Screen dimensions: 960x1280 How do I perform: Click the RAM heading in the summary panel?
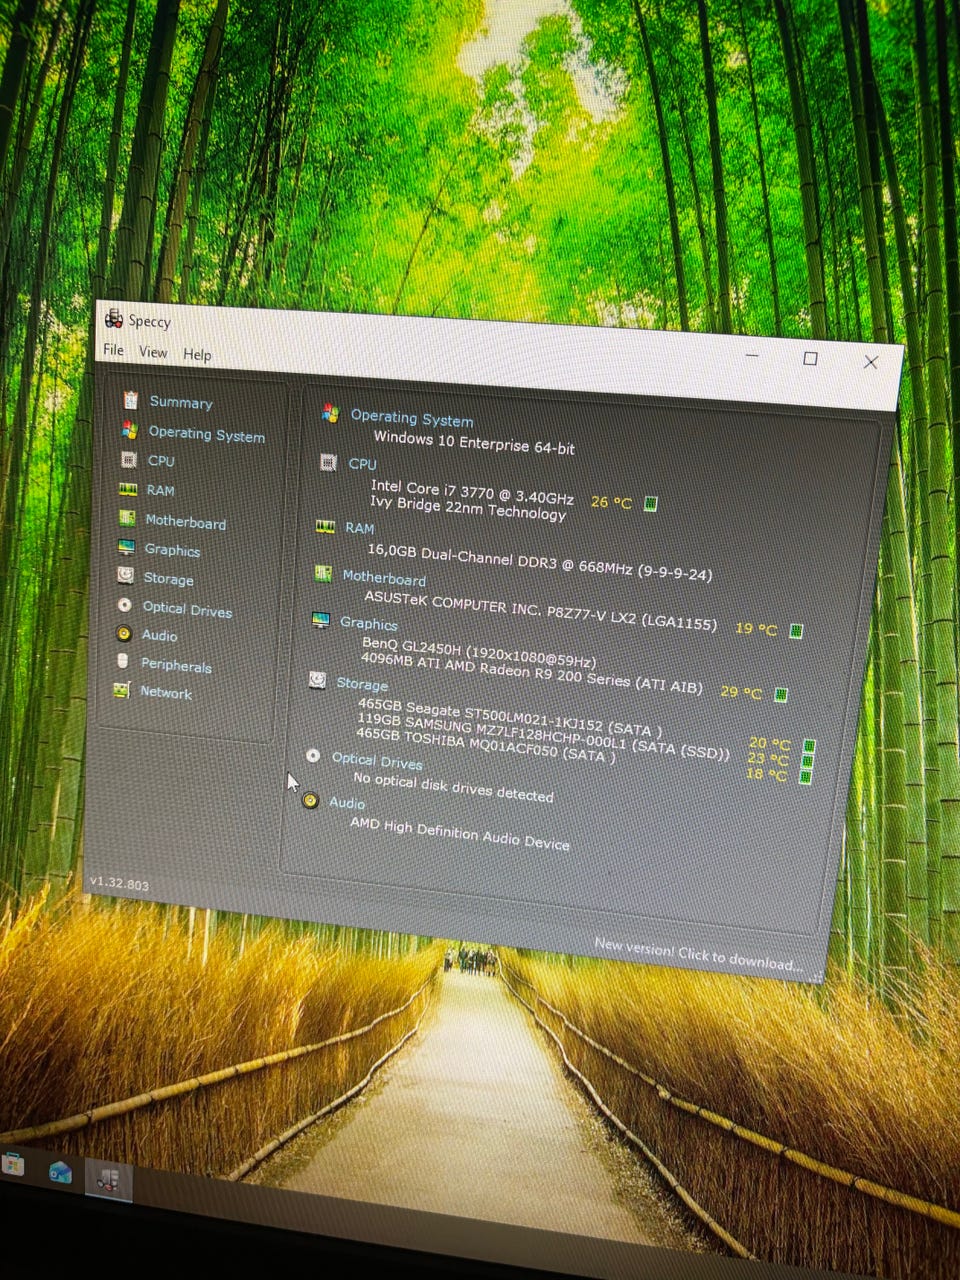pyautogui.click(x=360, y=528)
